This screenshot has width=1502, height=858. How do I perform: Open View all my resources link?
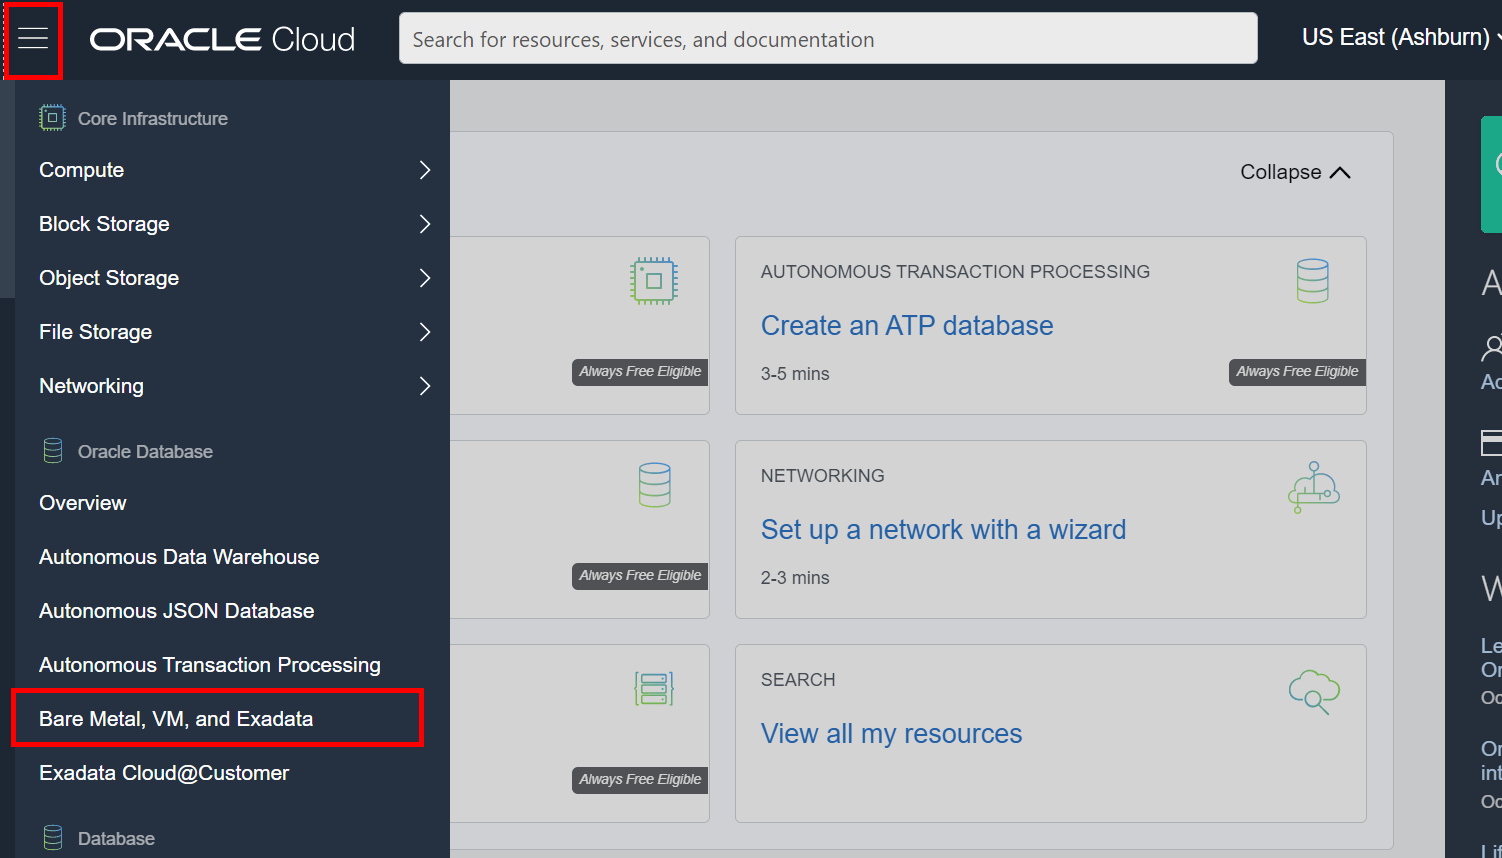click(x=891, y=734)
